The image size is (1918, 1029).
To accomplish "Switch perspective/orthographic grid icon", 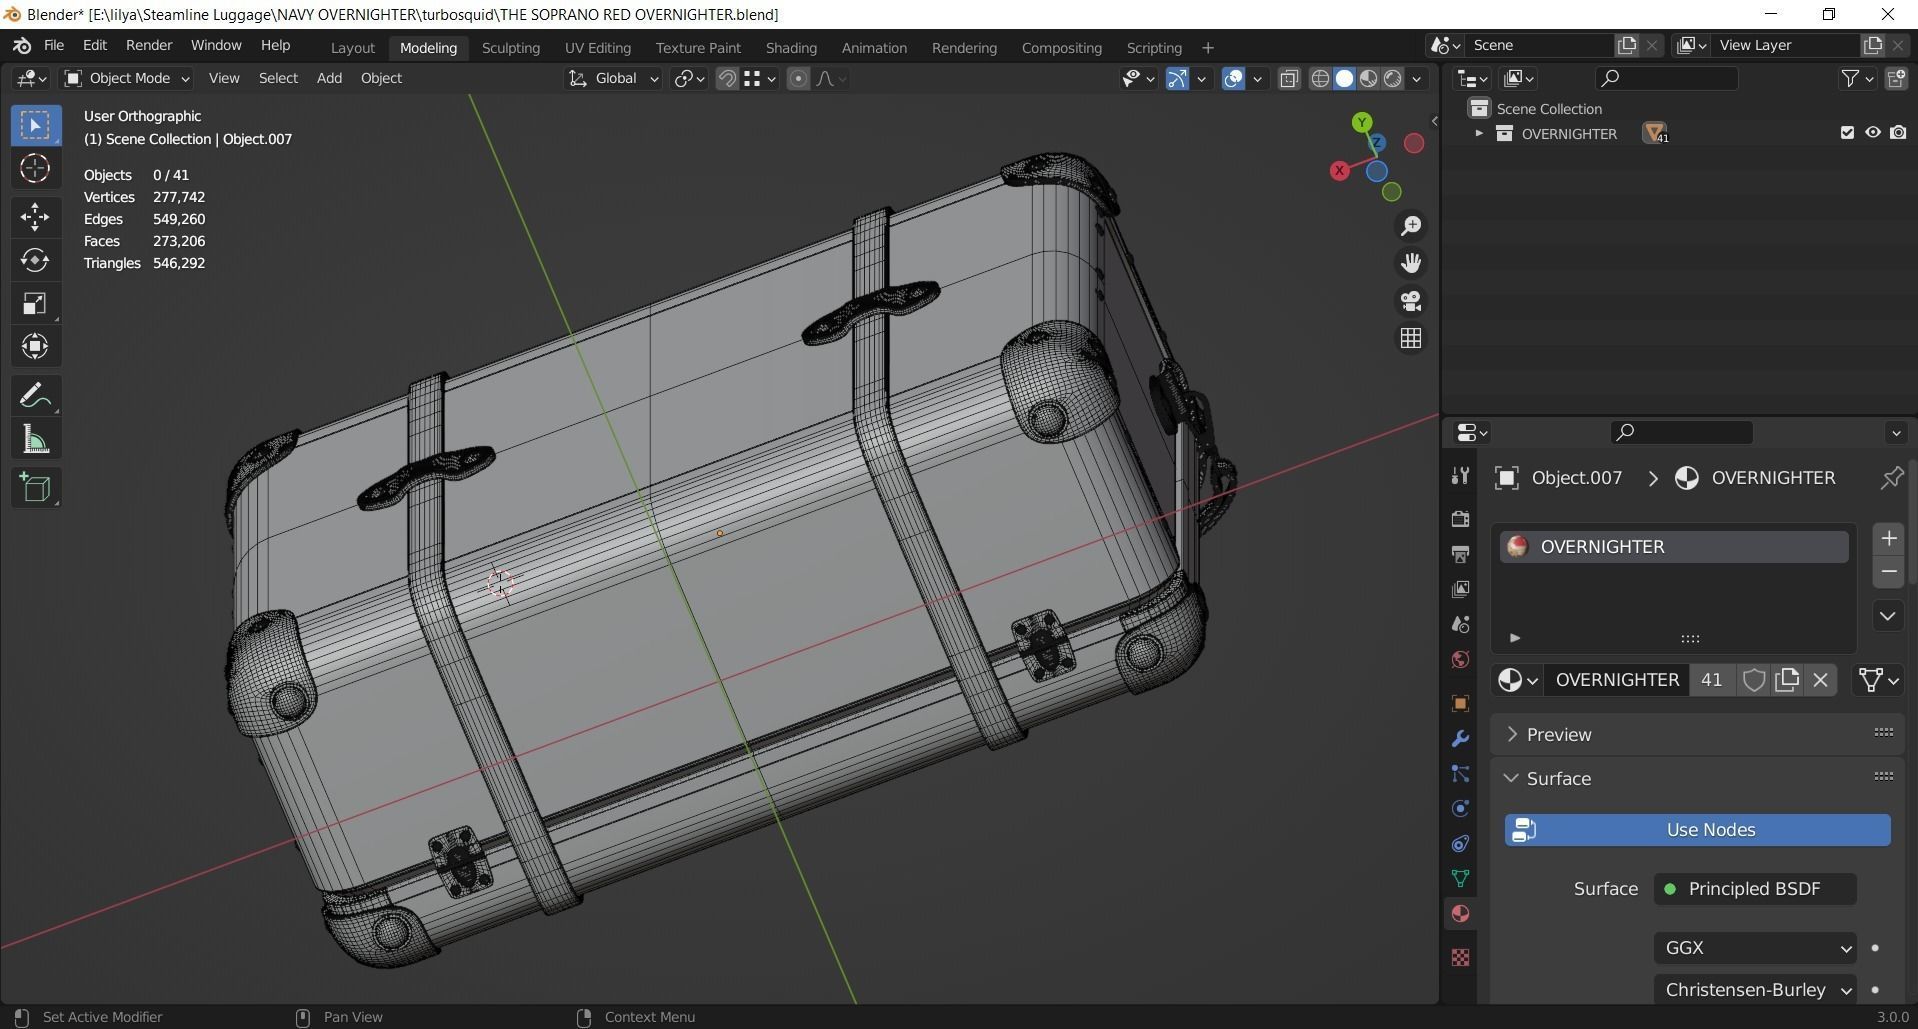I will (x=1411, y=339).
